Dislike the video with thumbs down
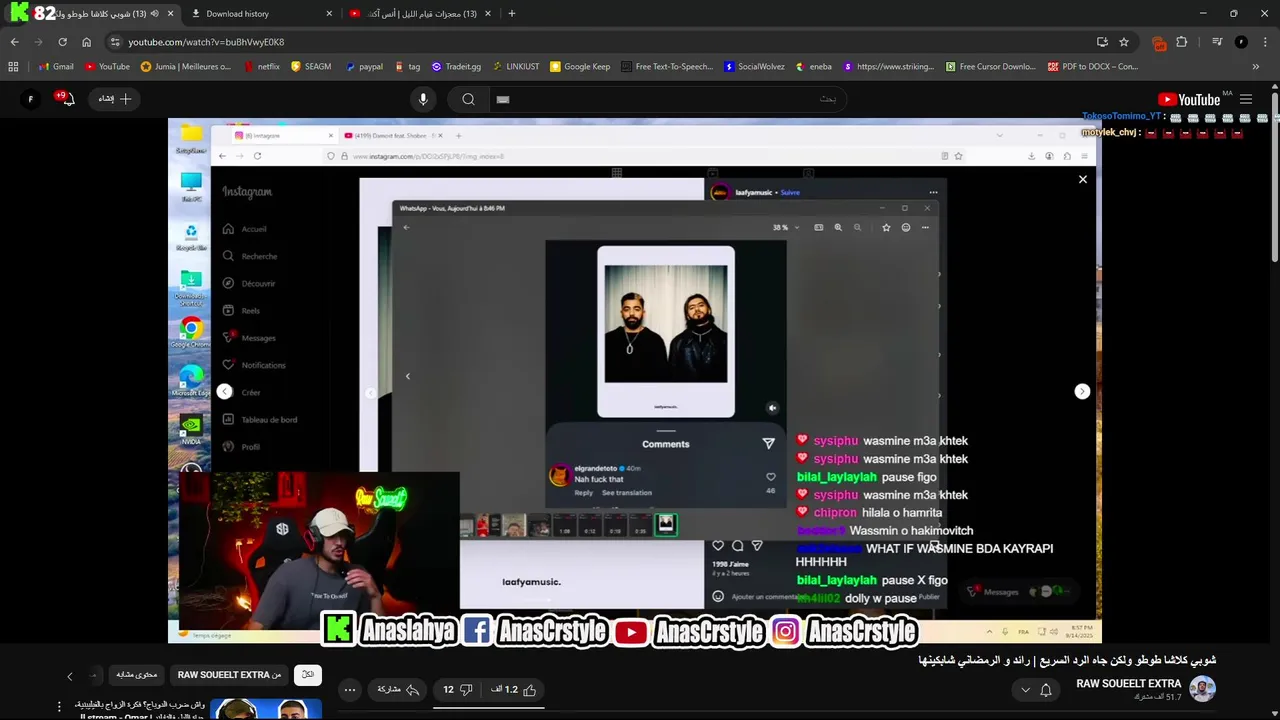 [457, 690]
